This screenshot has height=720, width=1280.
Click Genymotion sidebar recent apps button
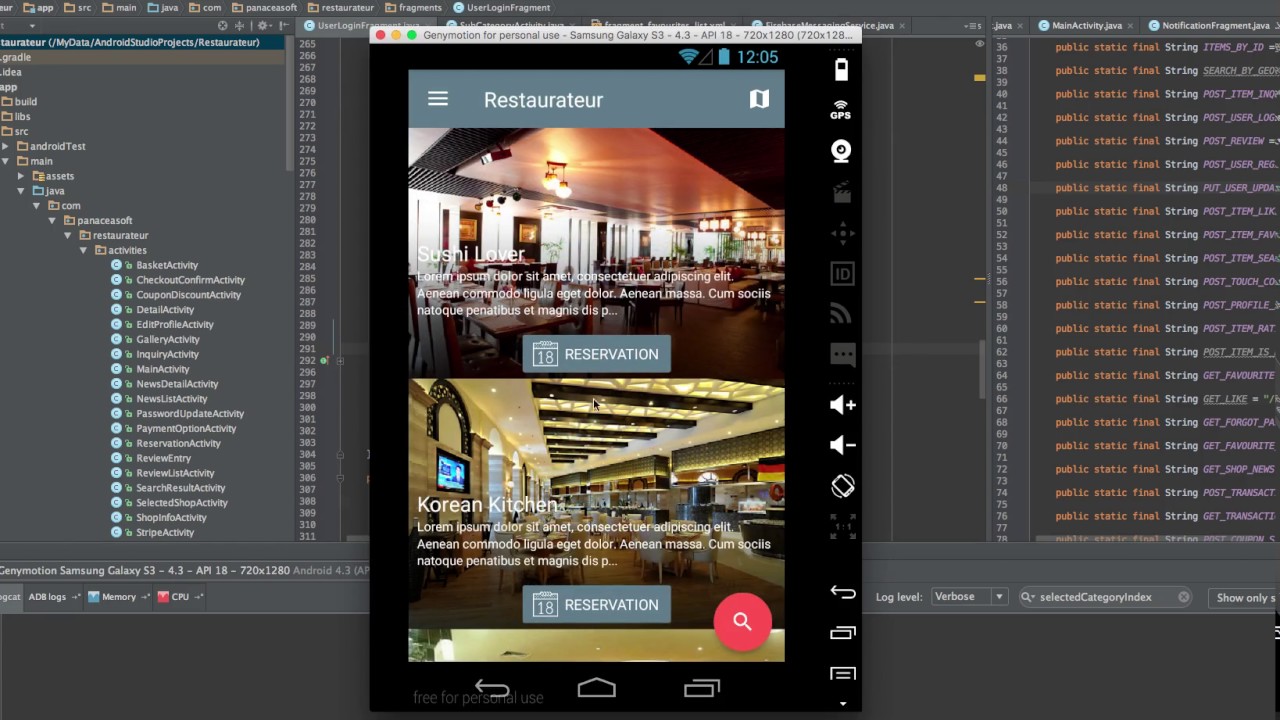842,633
